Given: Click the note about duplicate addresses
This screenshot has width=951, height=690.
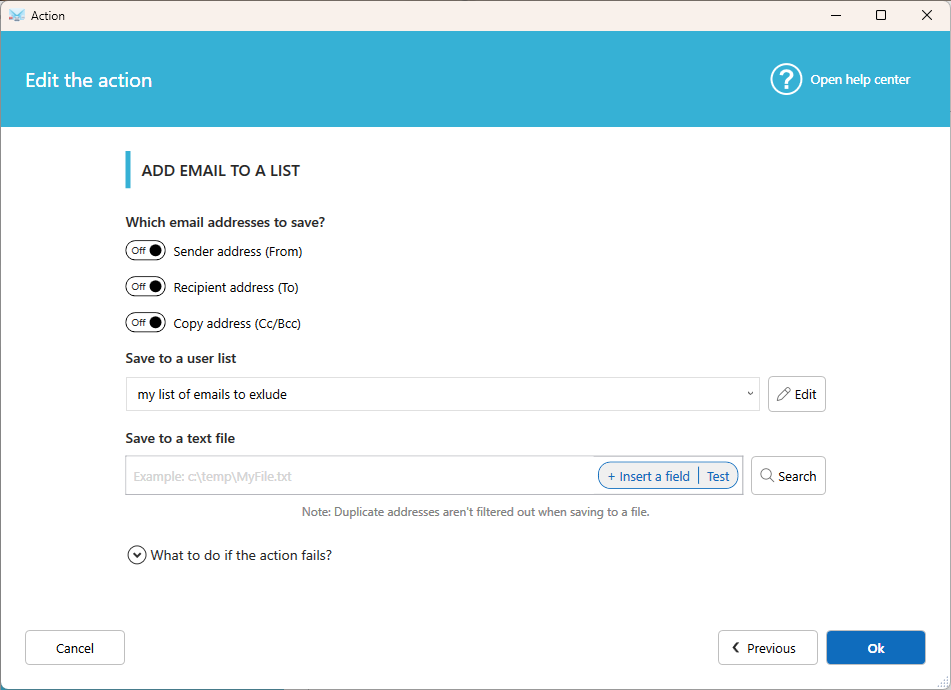Looking at the screenshot, I should point(476,512).
